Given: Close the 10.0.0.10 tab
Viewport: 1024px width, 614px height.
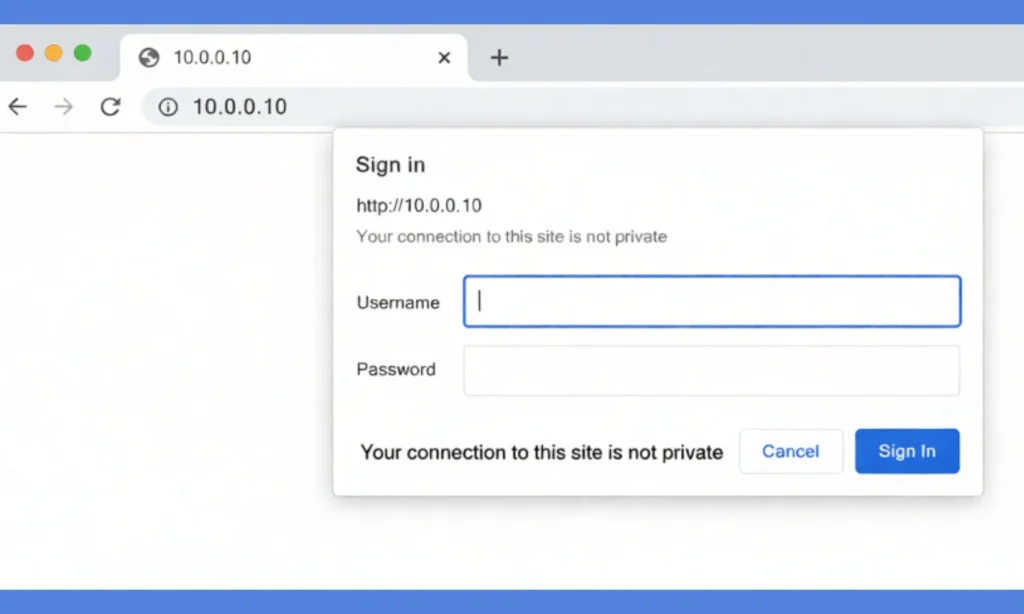Looking at the screenshot, I should tap(443, 58).
